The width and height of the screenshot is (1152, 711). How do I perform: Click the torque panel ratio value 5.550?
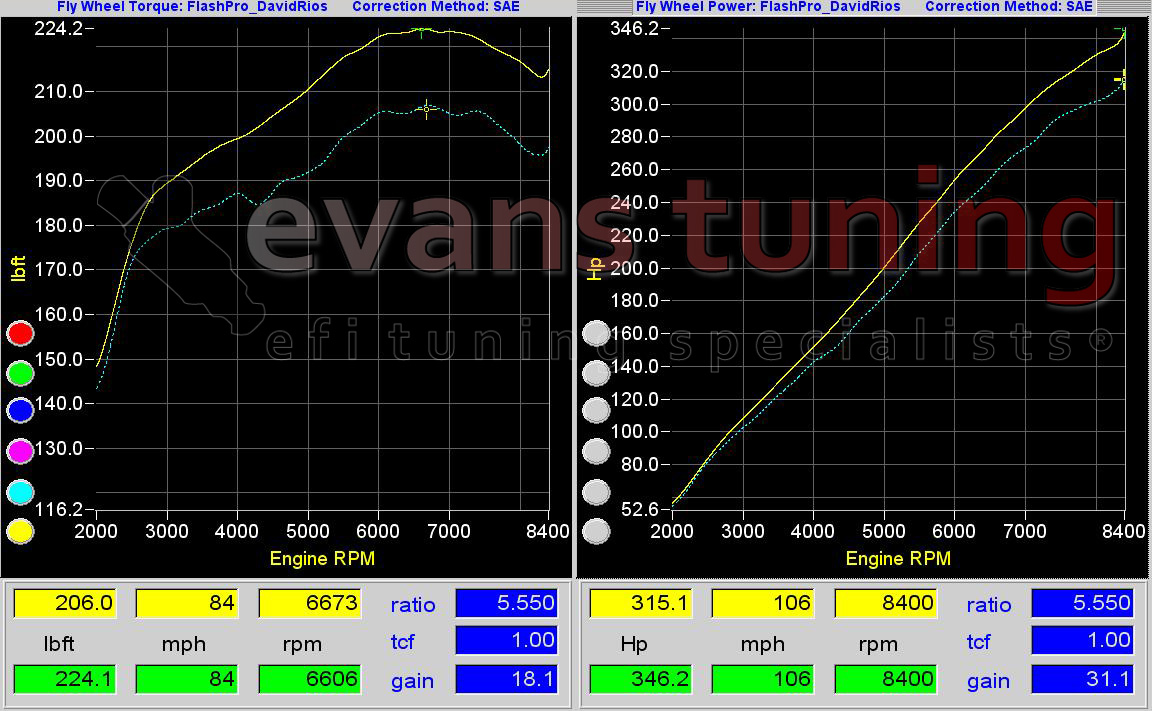(507, 603)
